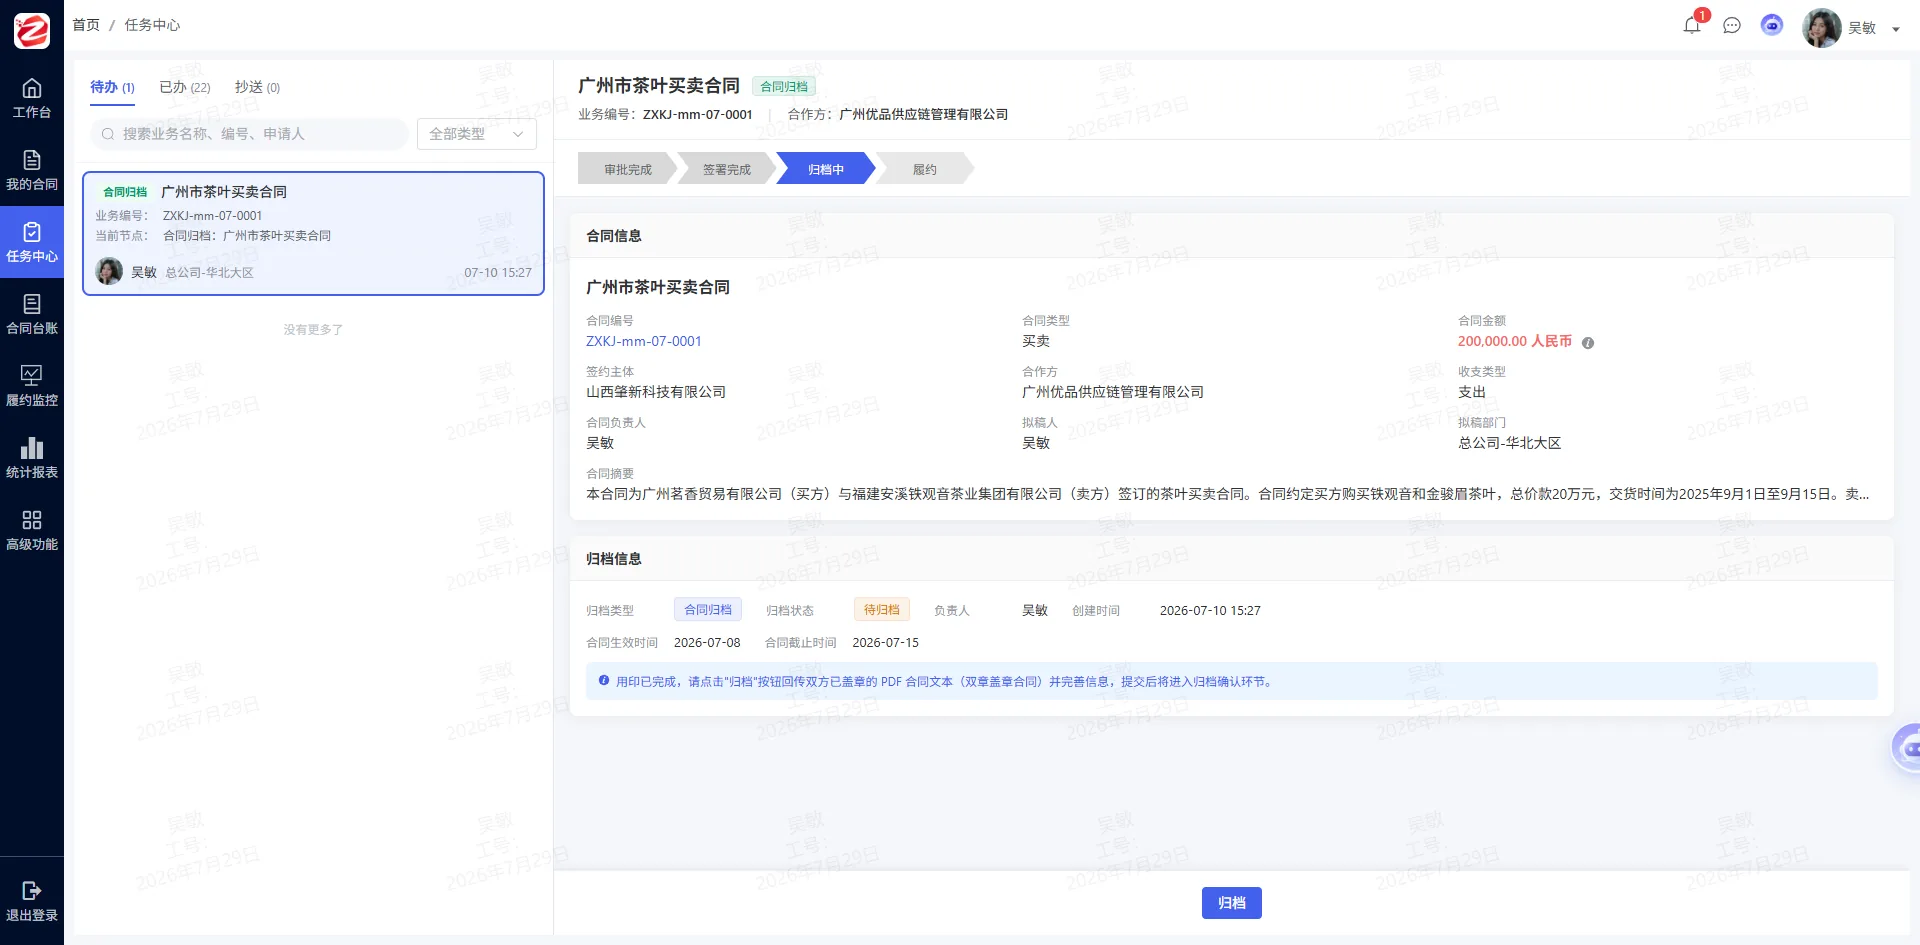1920x945 pixels.
Task: Switch to 抄送 tab
Action: 257,88
